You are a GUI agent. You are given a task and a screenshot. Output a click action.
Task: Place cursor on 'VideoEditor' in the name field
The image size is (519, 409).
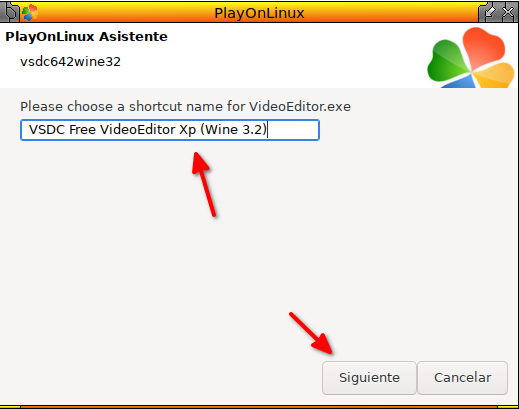[138, 130]
